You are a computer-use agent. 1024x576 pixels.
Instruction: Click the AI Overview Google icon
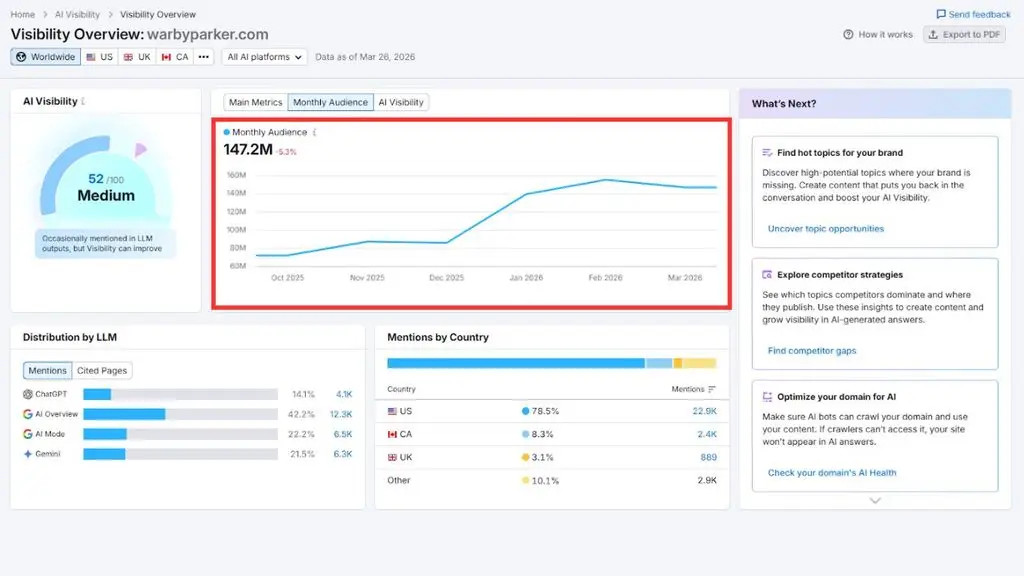click(27, 414)
